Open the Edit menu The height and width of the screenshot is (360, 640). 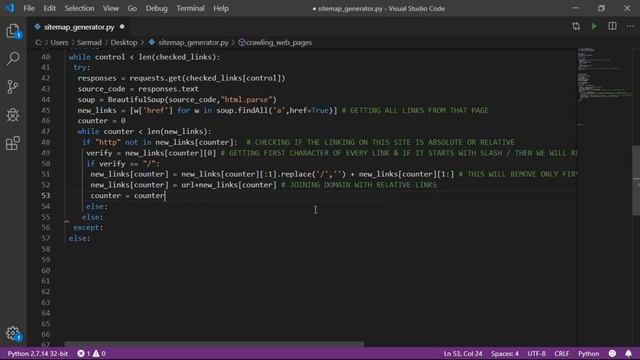(x=49, y=8)
